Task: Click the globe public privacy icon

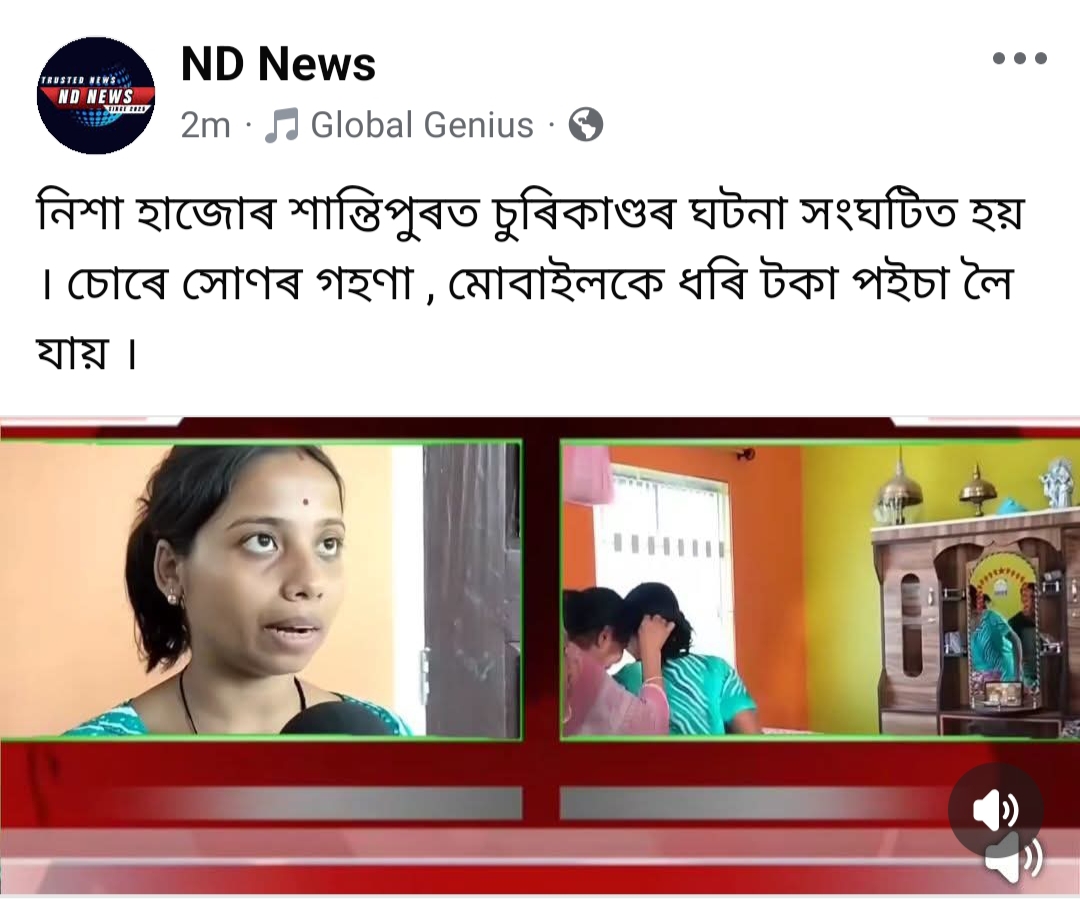Action: (585, 125)
